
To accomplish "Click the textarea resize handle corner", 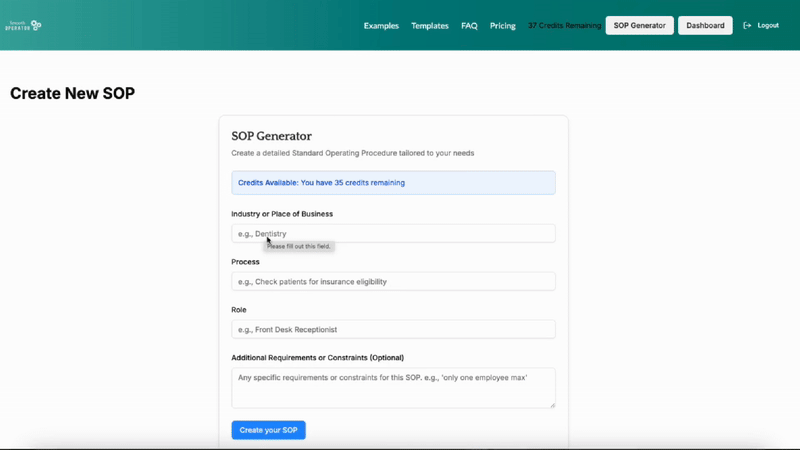I will (x=552, y=405).
